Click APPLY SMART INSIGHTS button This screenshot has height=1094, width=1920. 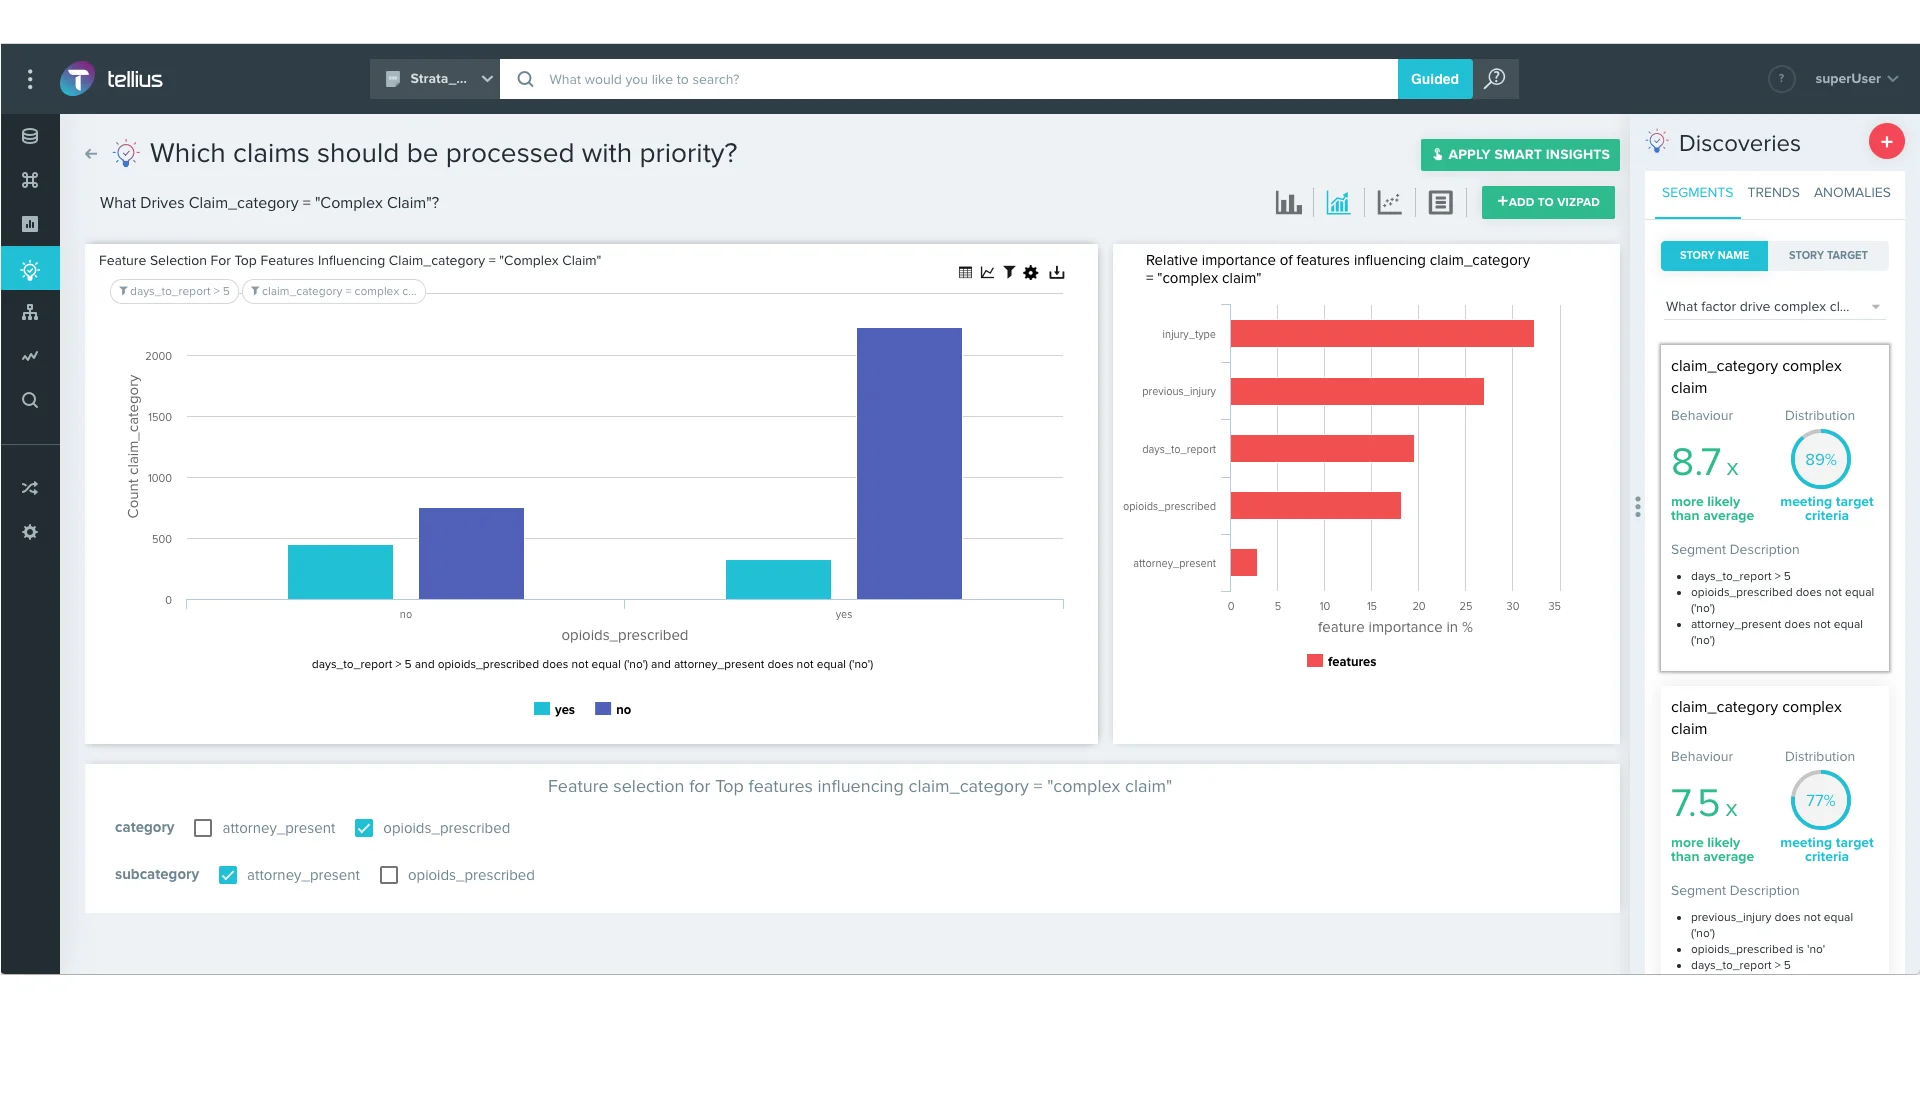click(1520, 155)
